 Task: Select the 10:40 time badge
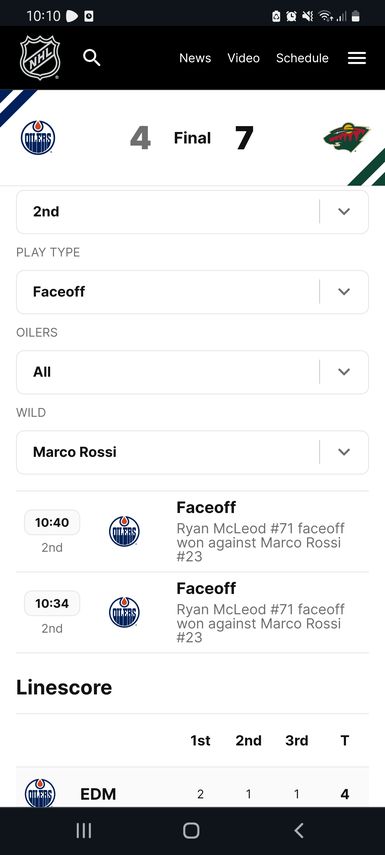(52, 522)
